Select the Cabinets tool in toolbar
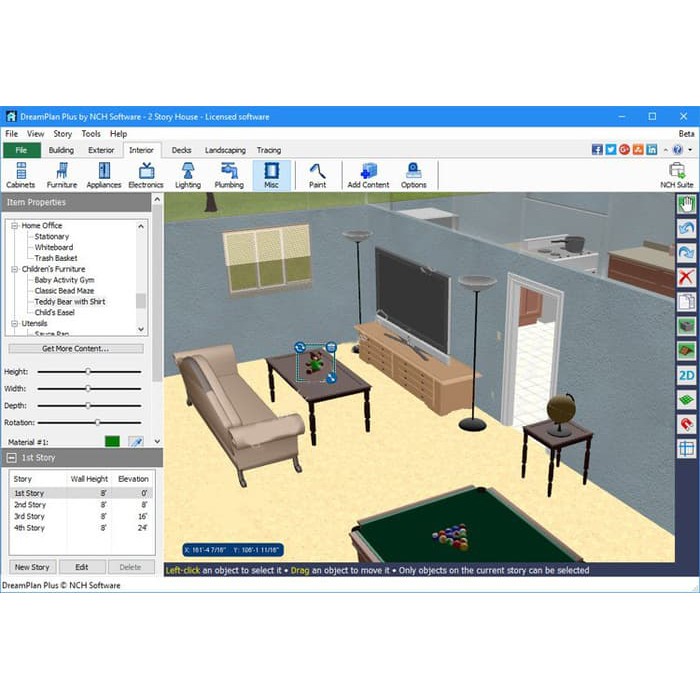The height and width of the screenshot is (700, 700). pos(20,175)
